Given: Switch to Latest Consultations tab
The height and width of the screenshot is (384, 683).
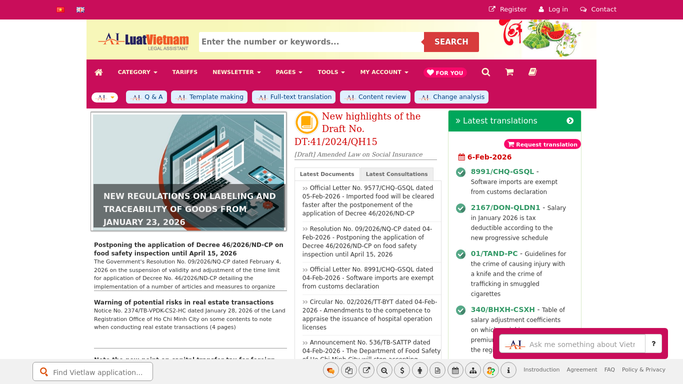Looking at the screenshot, I should click(x=396, y=174).
